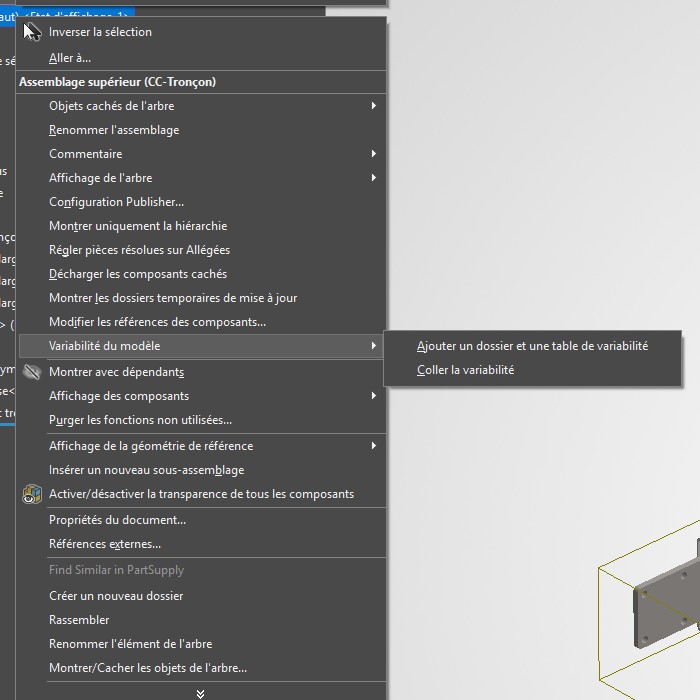This screenshot has width=700, height=700.
Task: Open Modifier les références des composants...
Action: pyautogui.click(x=158, y=322)
